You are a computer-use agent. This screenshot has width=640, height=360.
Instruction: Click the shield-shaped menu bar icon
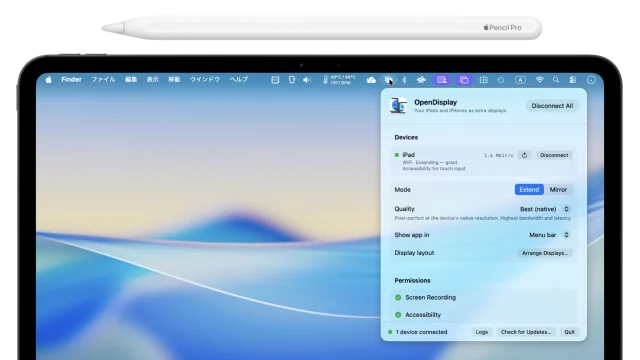tap(292, 80)
